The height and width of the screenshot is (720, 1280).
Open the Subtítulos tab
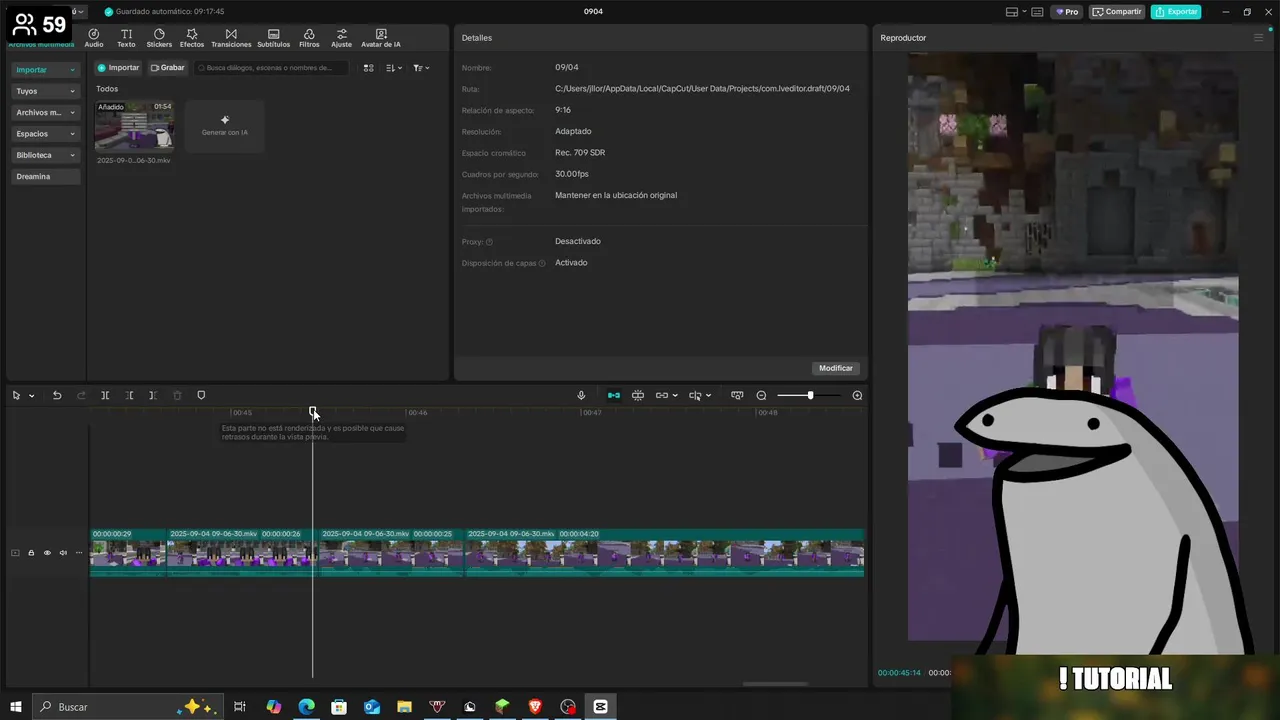point(273,38)
